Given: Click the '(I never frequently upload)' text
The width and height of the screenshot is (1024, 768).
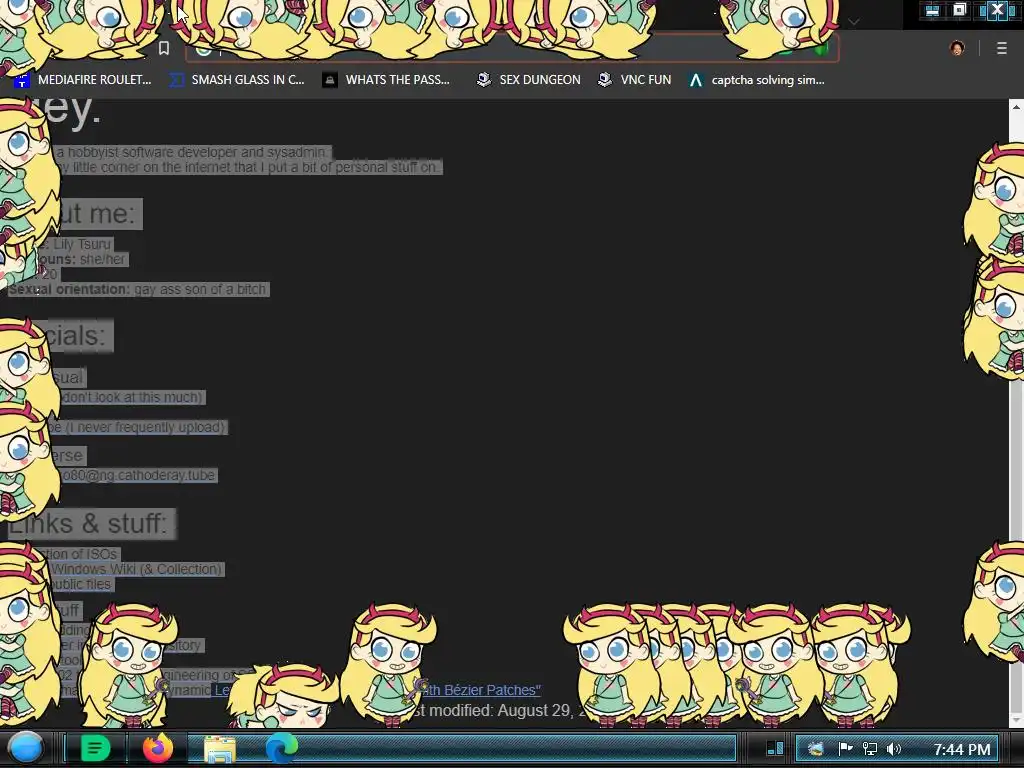Looking at the screenshot, I should (x=145, y=427).
